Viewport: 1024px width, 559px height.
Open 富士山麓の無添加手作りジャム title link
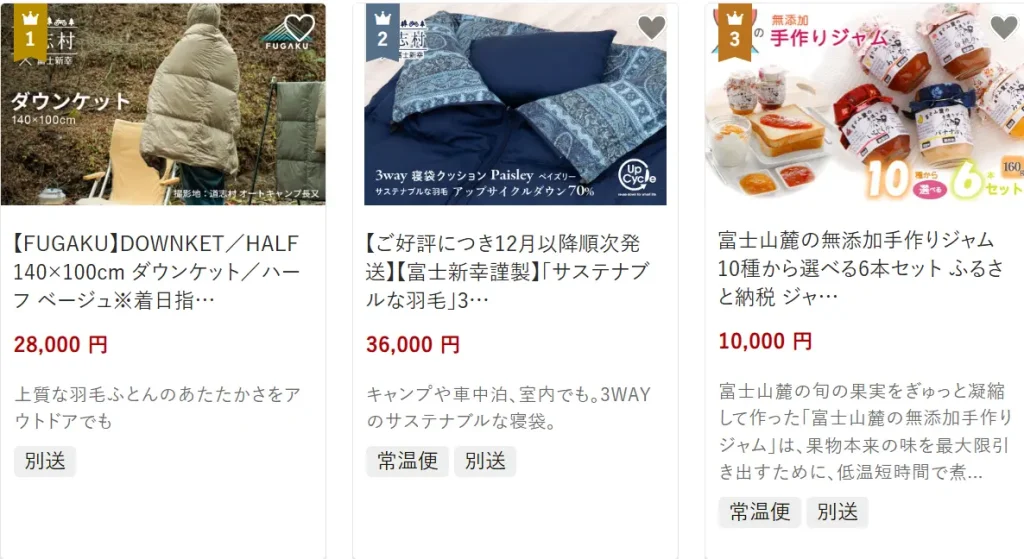click(x=861, y=268)
